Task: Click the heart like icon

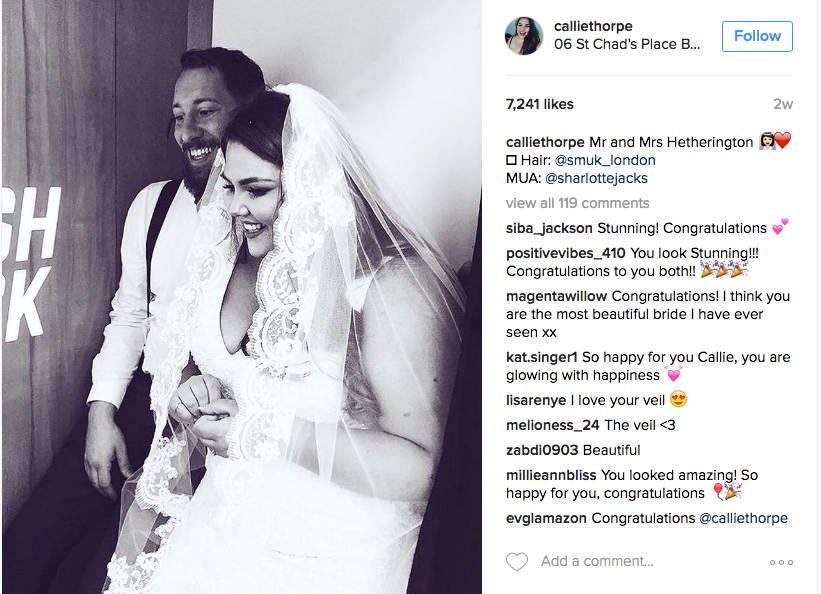Action: [517, 562]
